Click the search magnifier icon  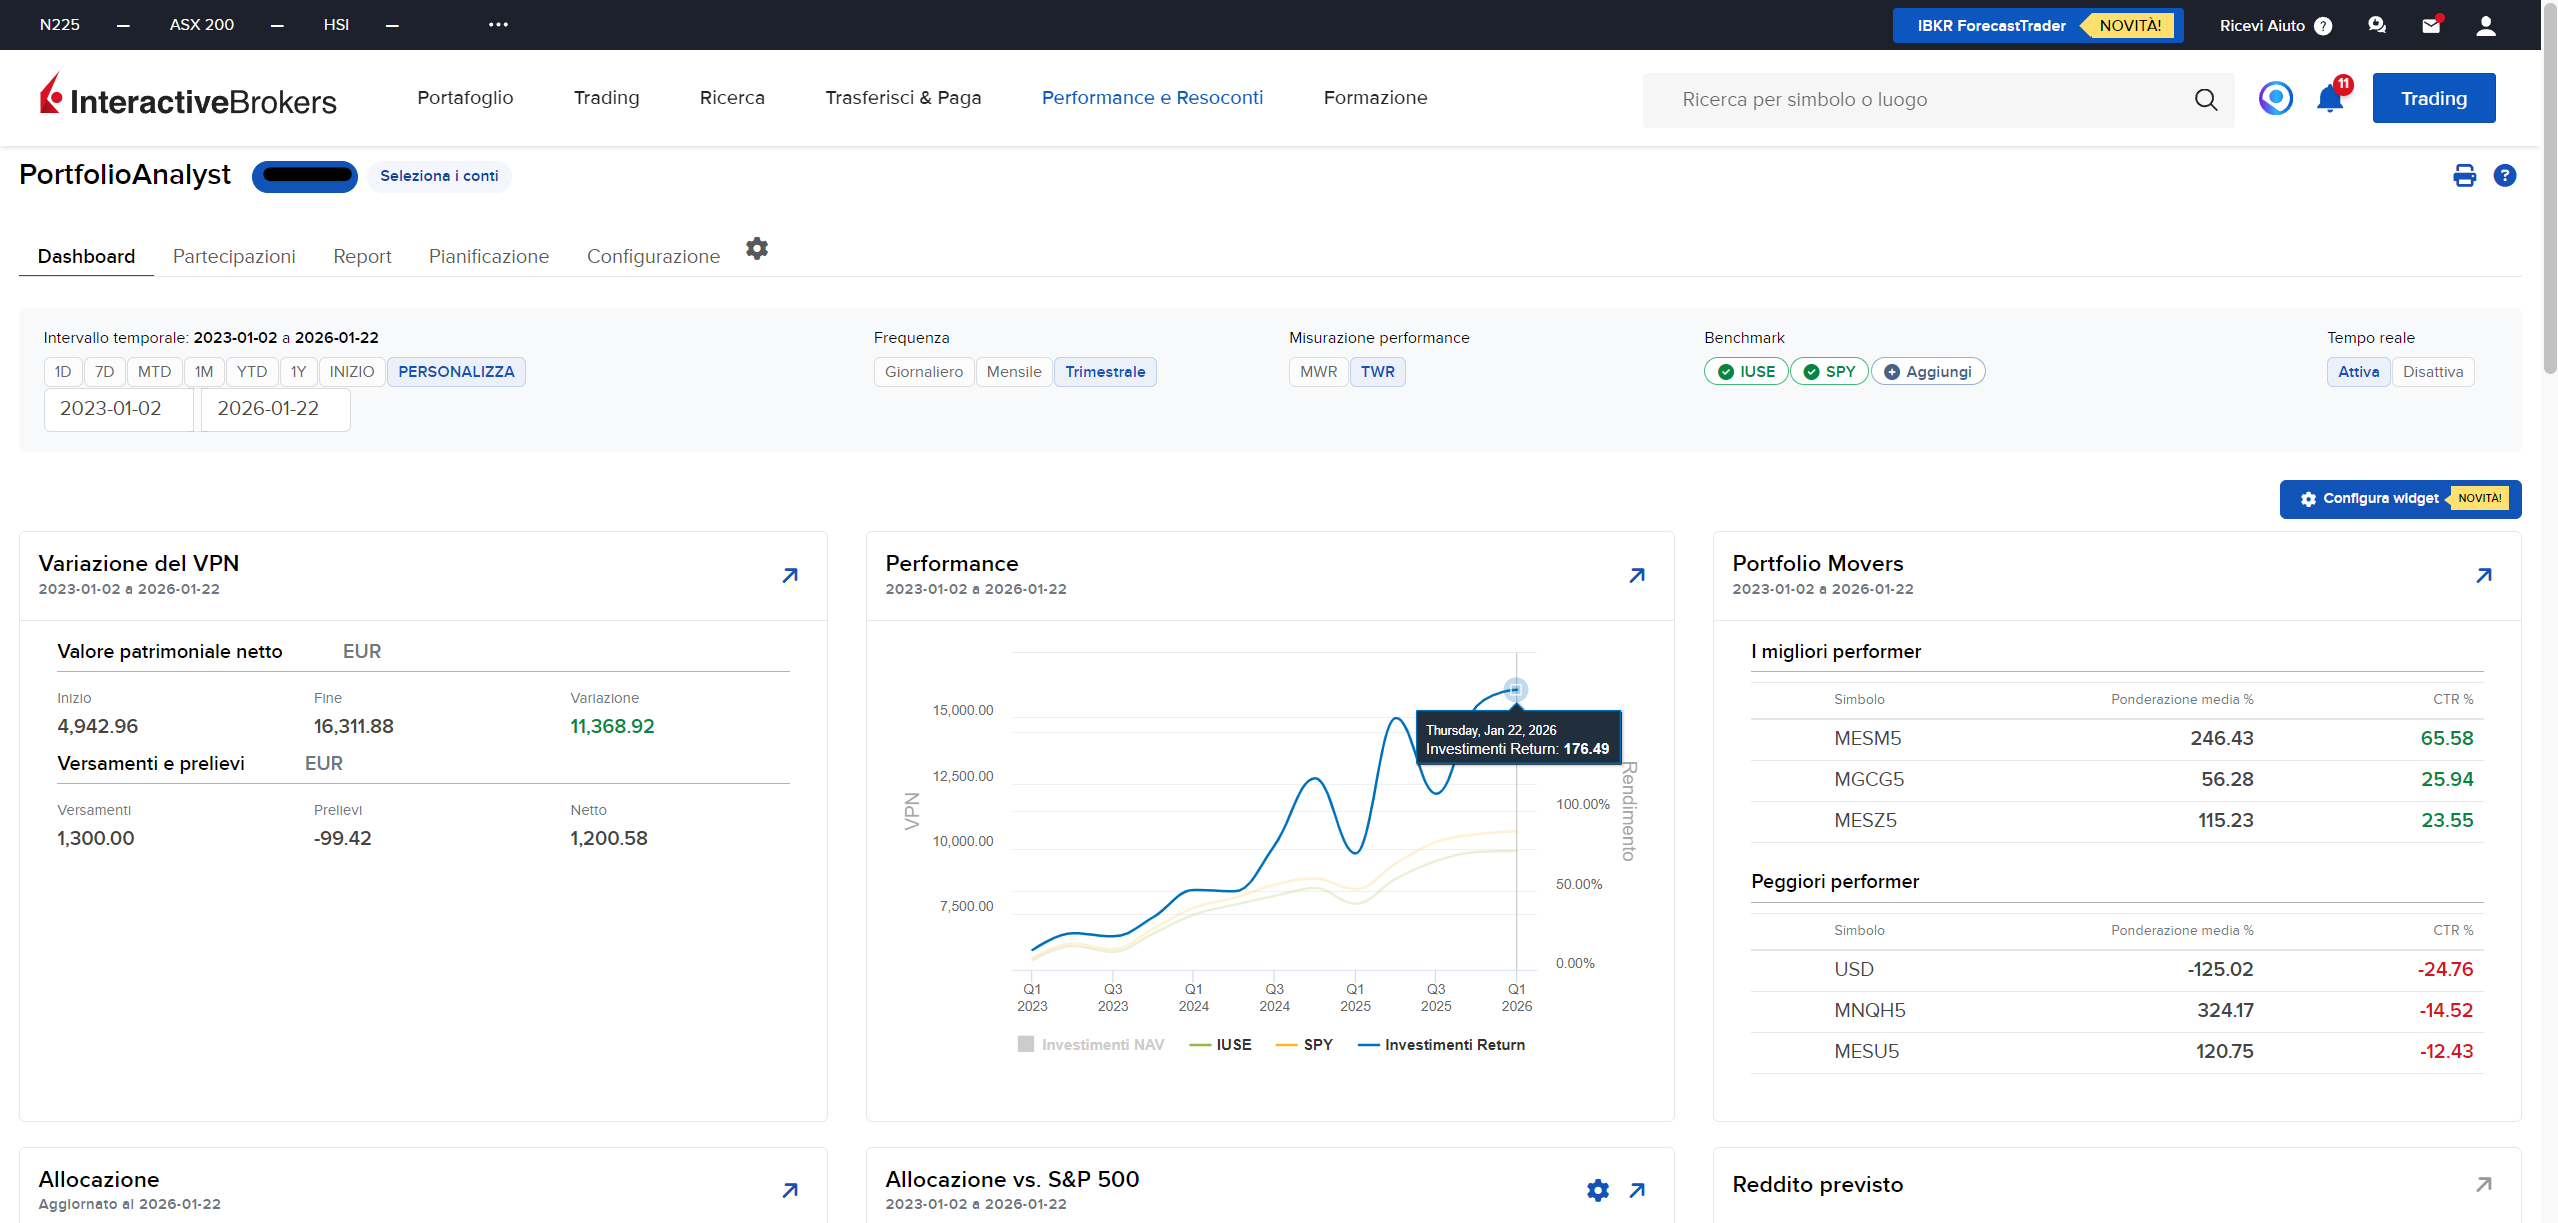coord(2206,99)
